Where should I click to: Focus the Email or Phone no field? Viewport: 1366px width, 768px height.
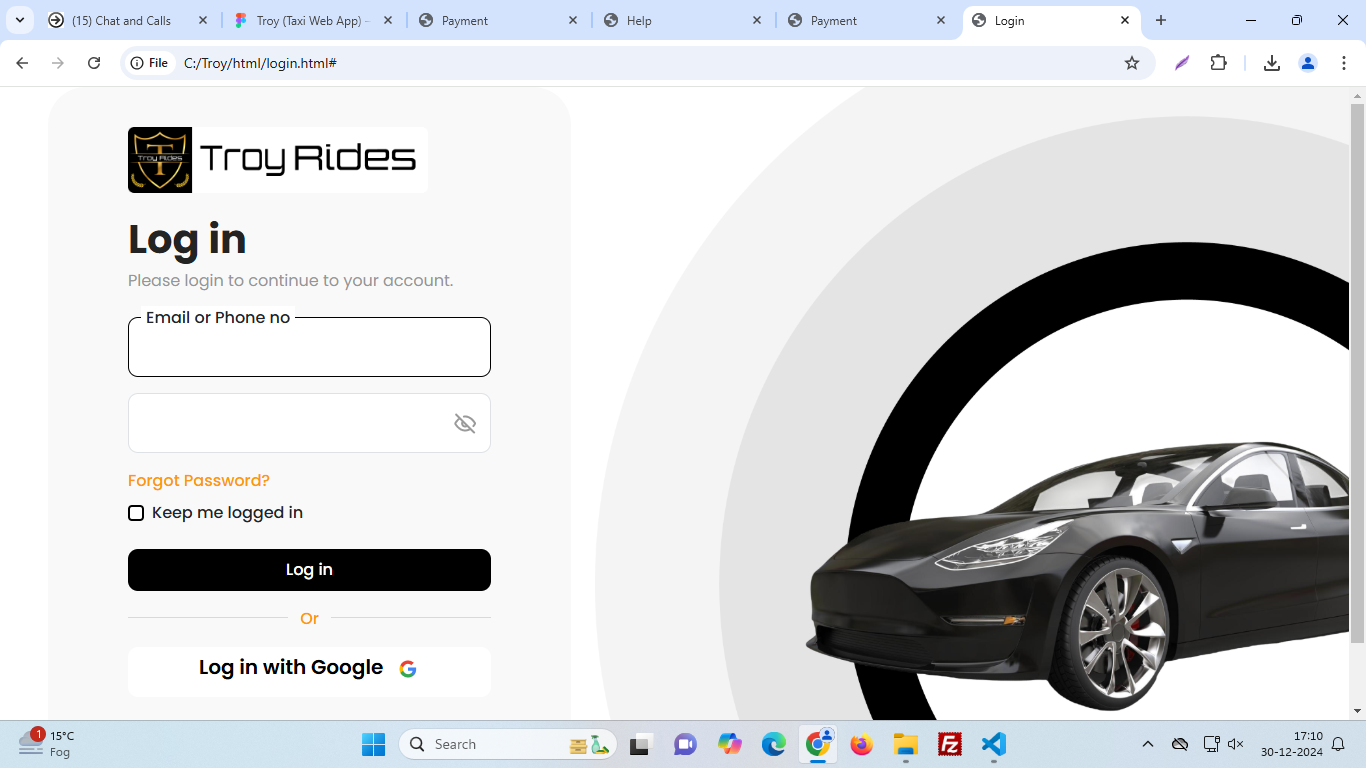pyautogui.click(x=309, y=349)
